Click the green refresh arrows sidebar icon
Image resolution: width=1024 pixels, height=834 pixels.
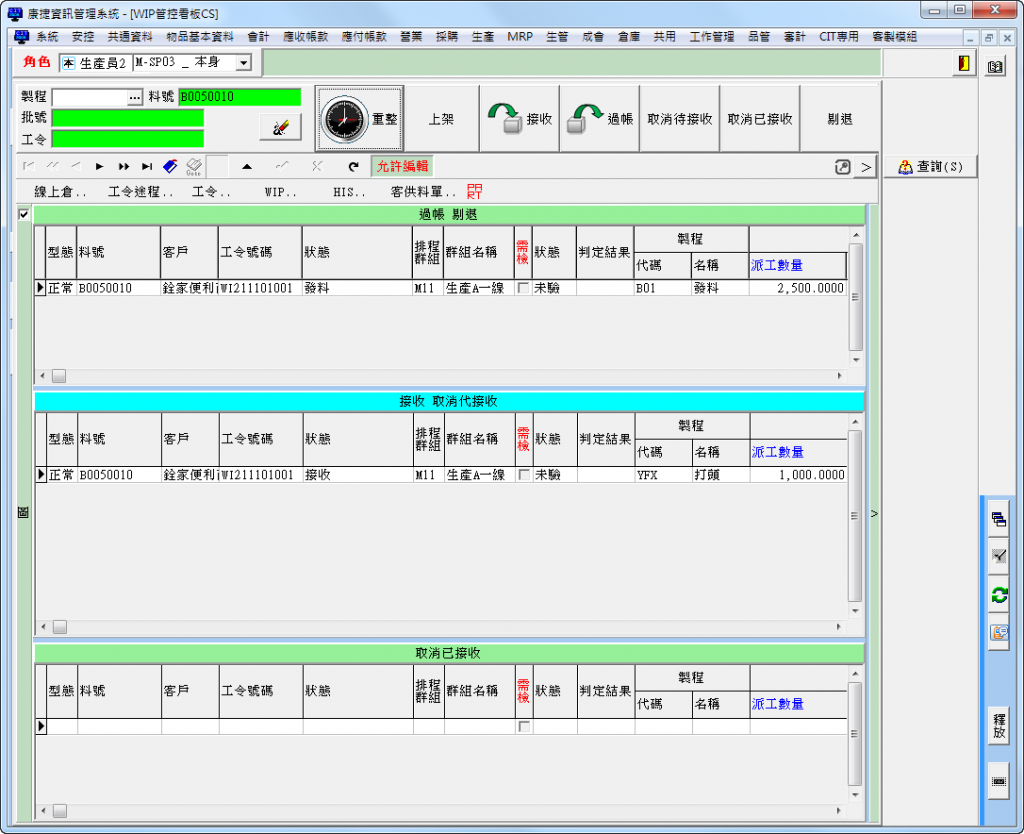coord(998,595)
